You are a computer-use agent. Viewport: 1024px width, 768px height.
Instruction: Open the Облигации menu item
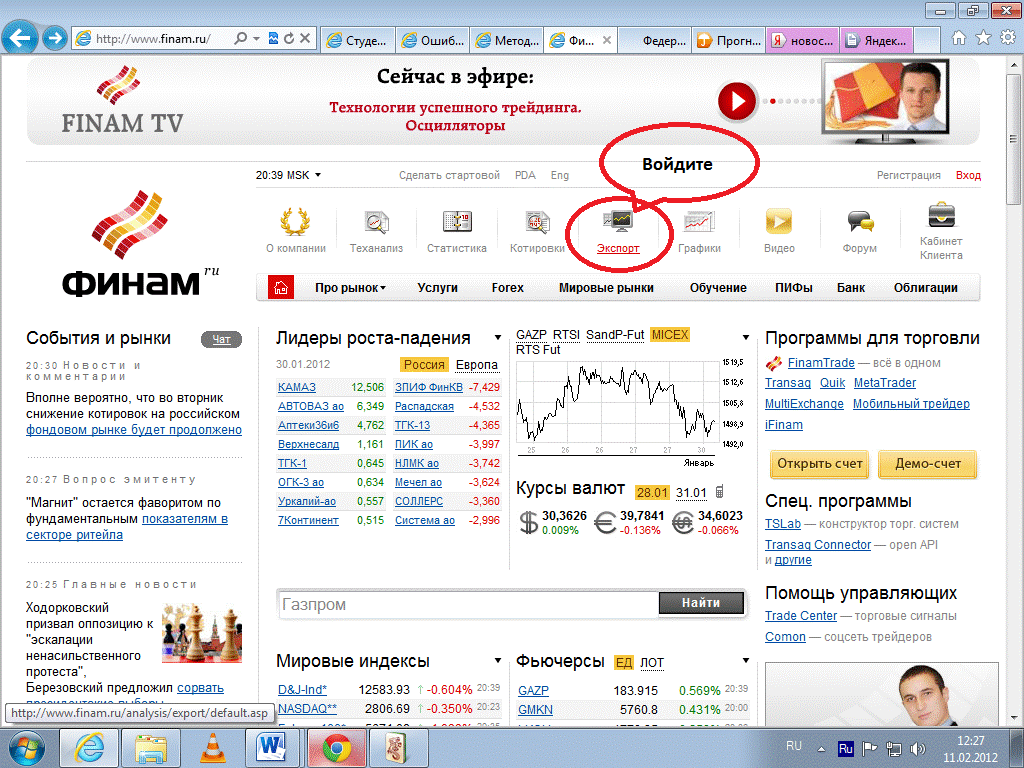click(x=925, y=287)
